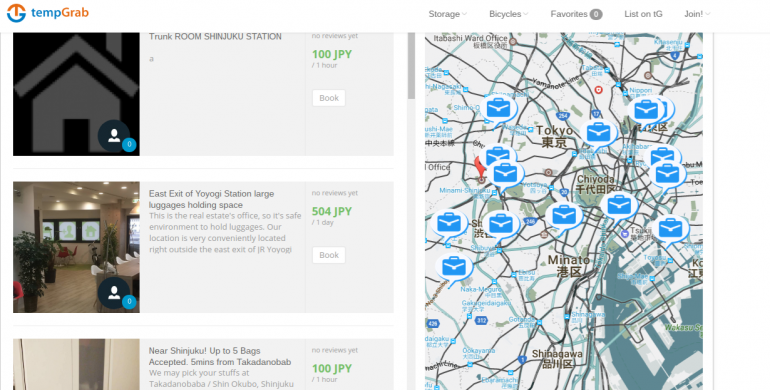Viewport: 770px width, 390px height.
Task: Open East Exit of Yoyogi Station listing title
Action: pyautogui.click(x=211, y=199)
